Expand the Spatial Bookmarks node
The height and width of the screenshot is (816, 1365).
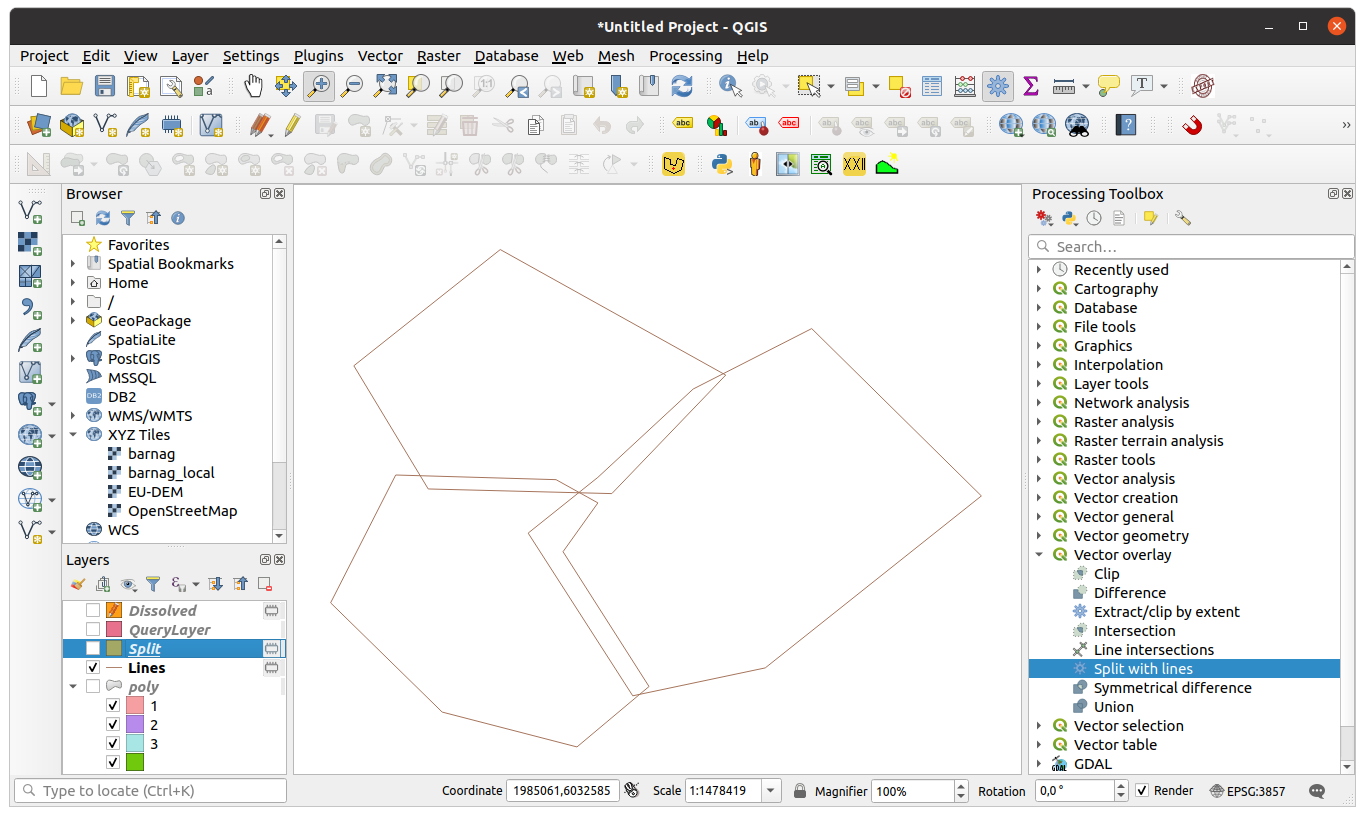pos(73,264)
